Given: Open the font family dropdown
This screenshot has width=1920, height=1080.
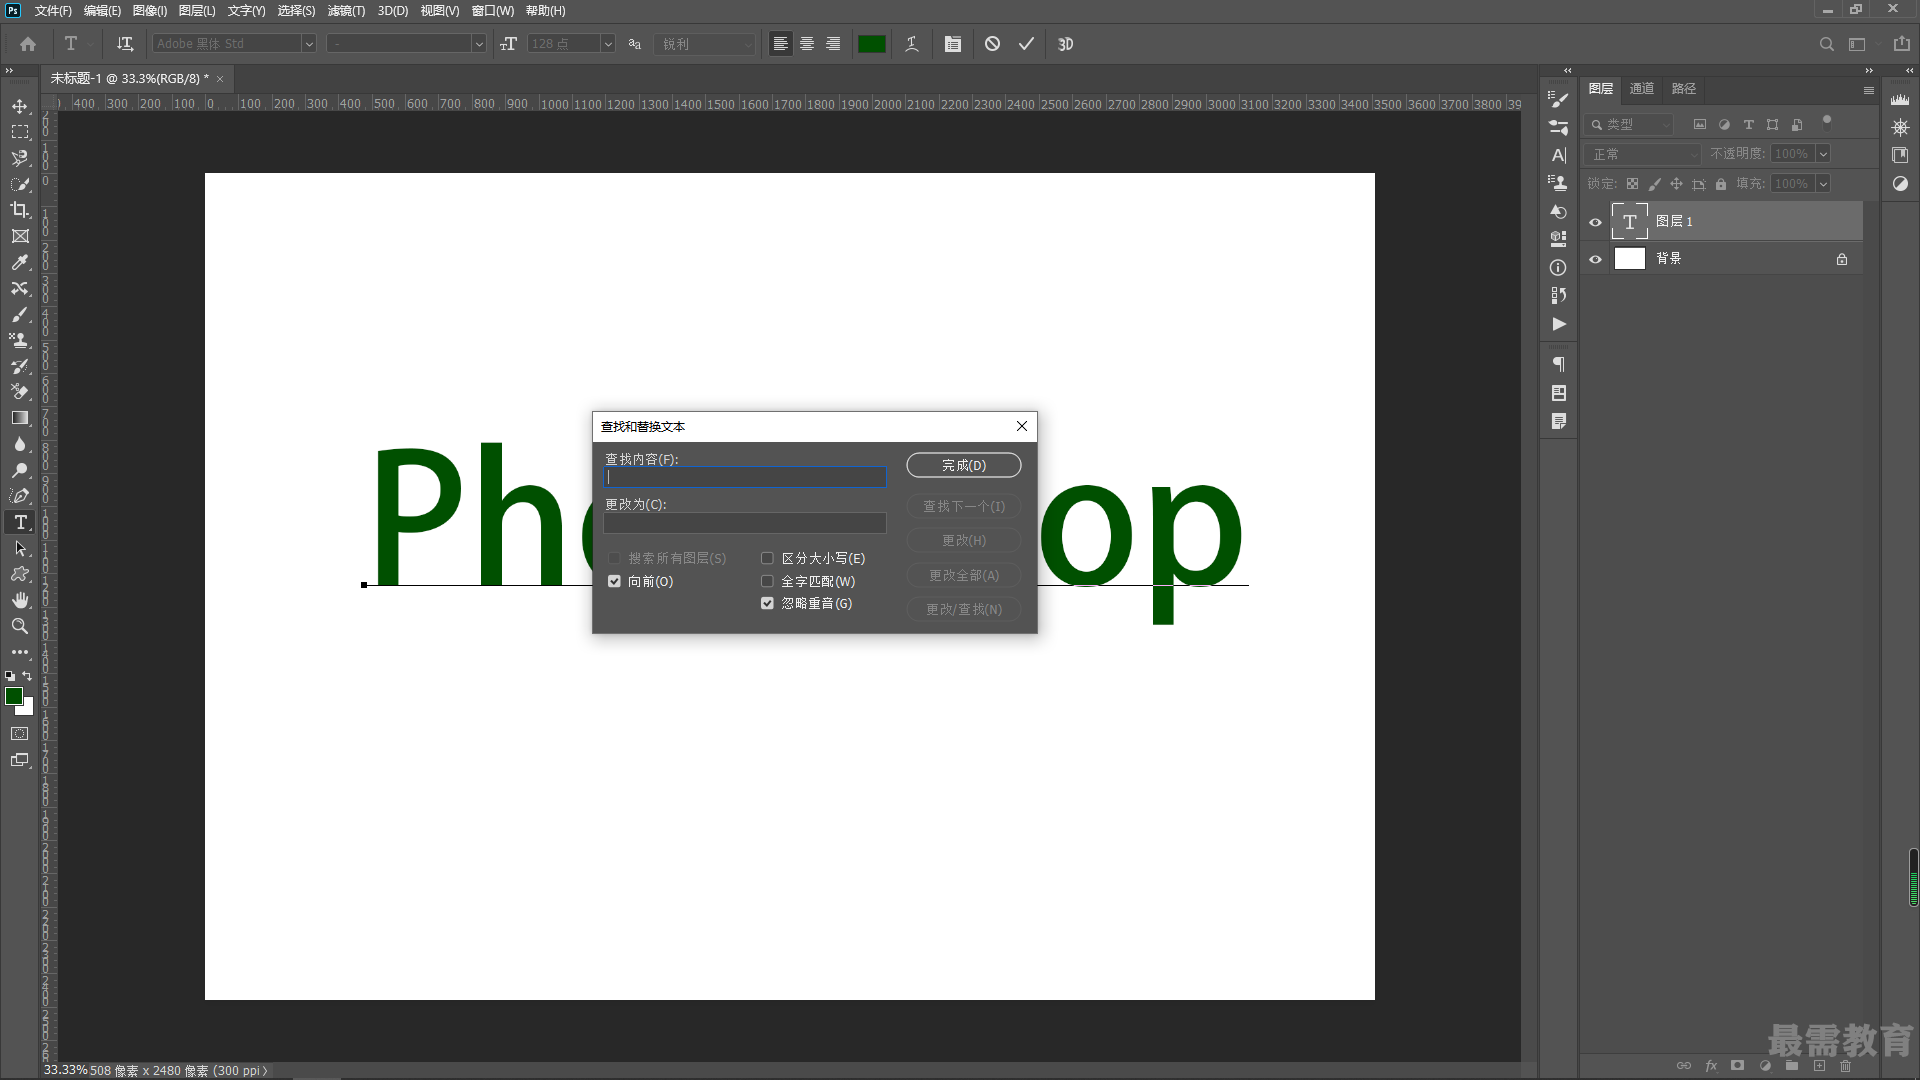Looking at the screenshot, I should (x=309, y=44).
